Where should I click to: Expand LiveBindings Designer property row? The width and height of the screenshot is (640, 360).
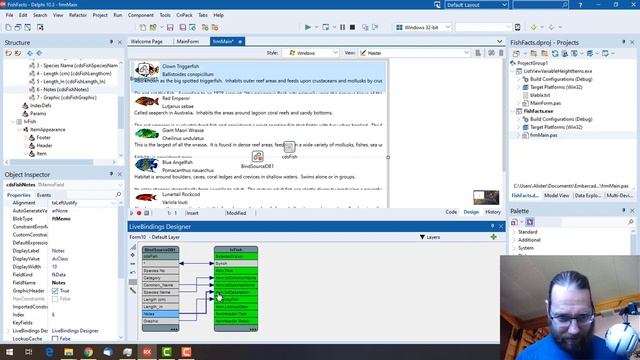8,331
